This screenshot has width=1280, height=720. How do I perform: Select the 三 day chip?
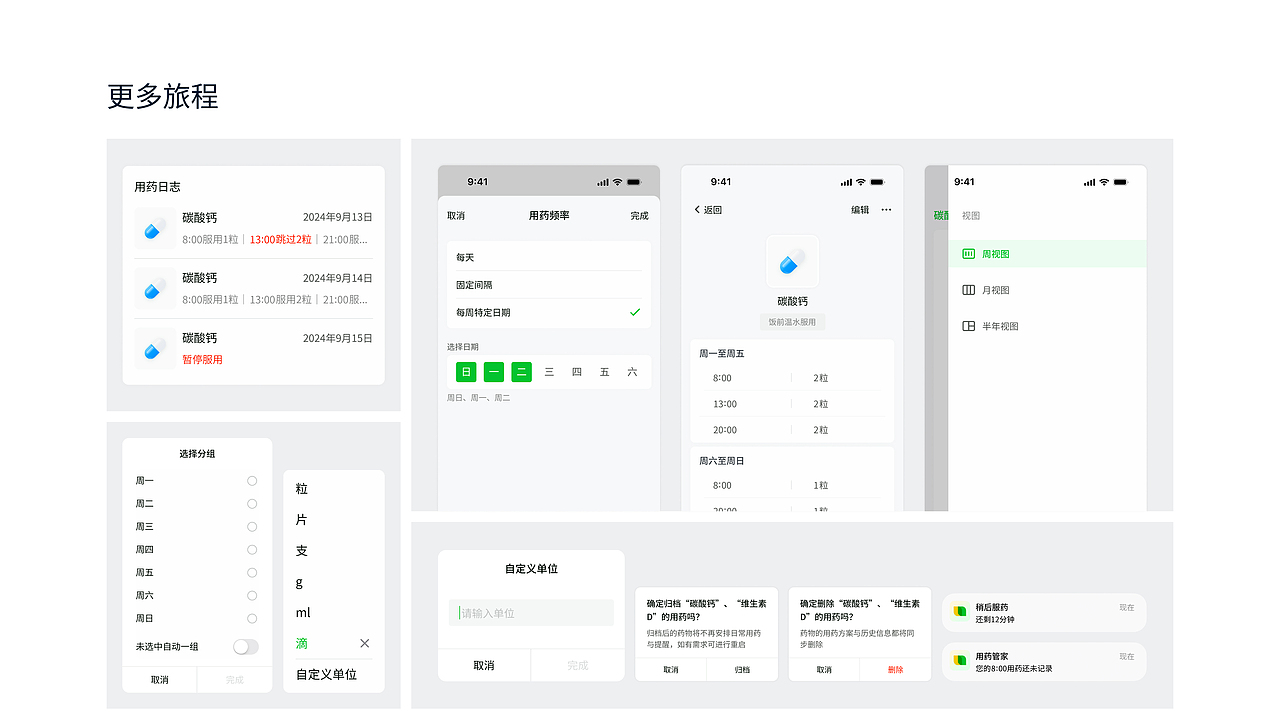549,372
